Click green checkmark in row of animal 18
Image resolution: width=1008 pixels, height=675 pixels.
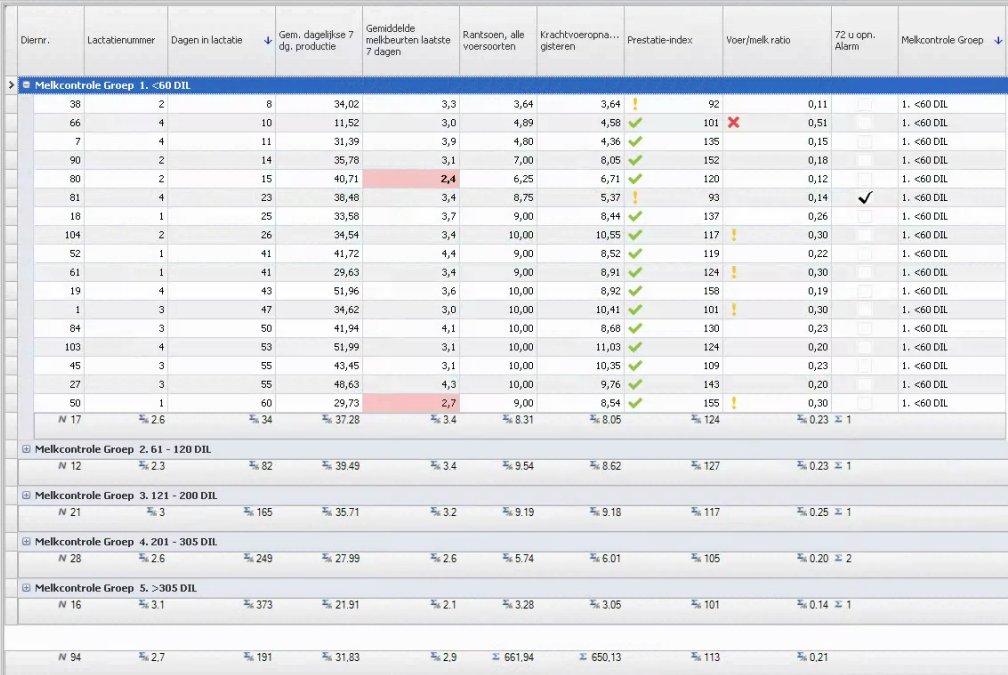[635, 216]
